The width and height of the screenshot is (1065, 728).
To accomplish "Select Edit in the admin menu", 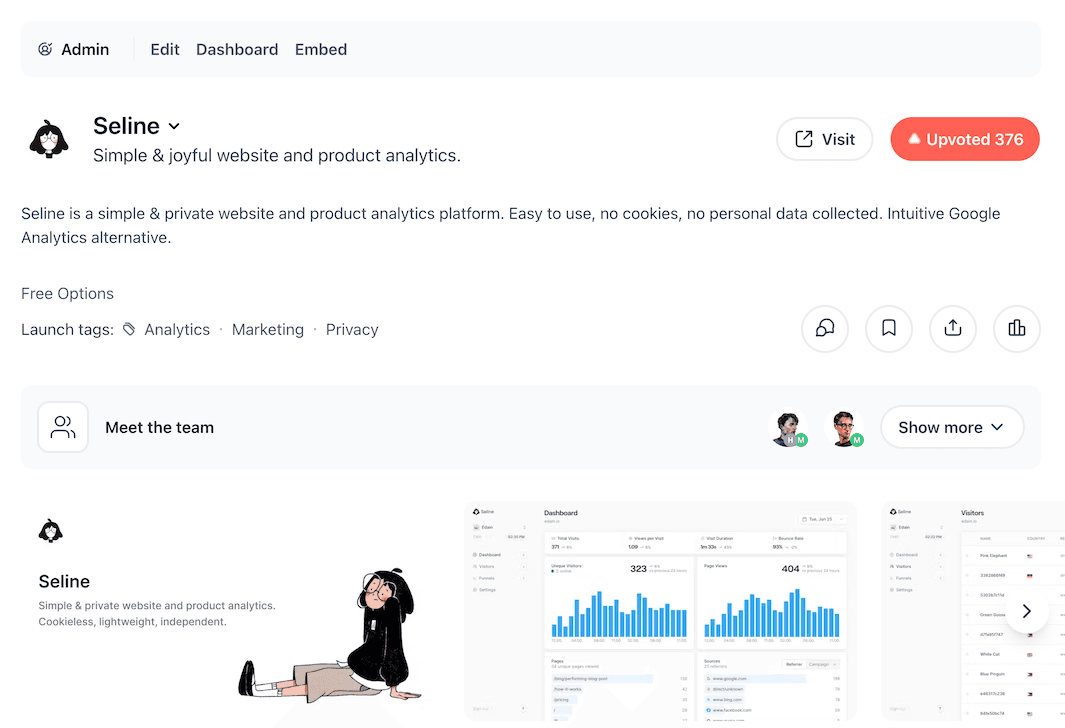I will click(164, 48).
